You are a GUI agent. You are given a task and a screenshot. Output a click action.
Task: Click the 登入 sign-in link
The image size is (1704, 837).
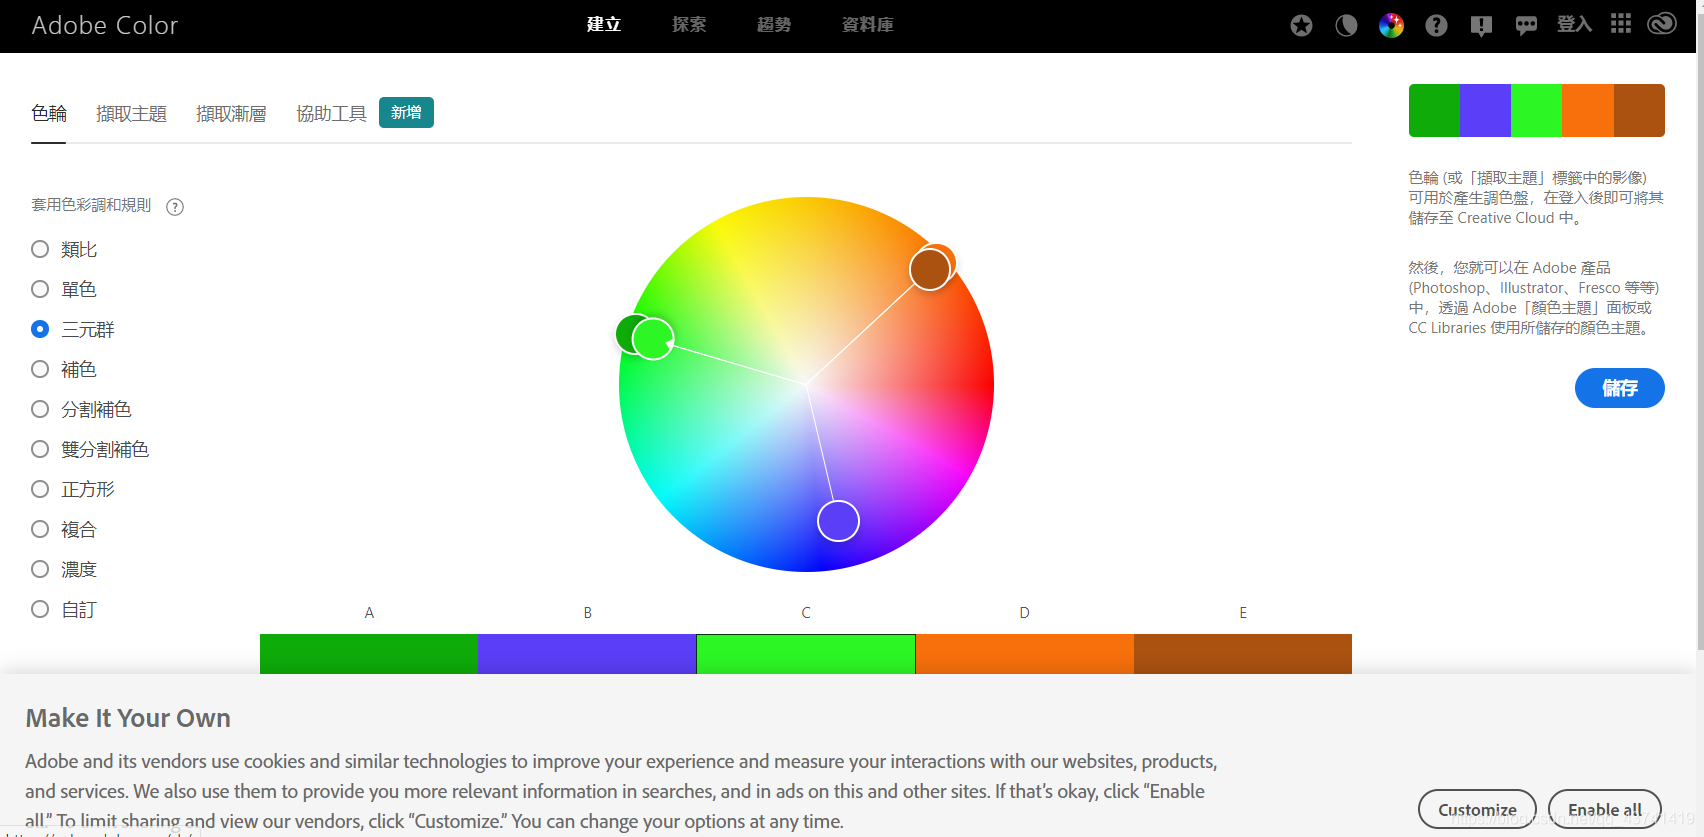click(1574, 24)
